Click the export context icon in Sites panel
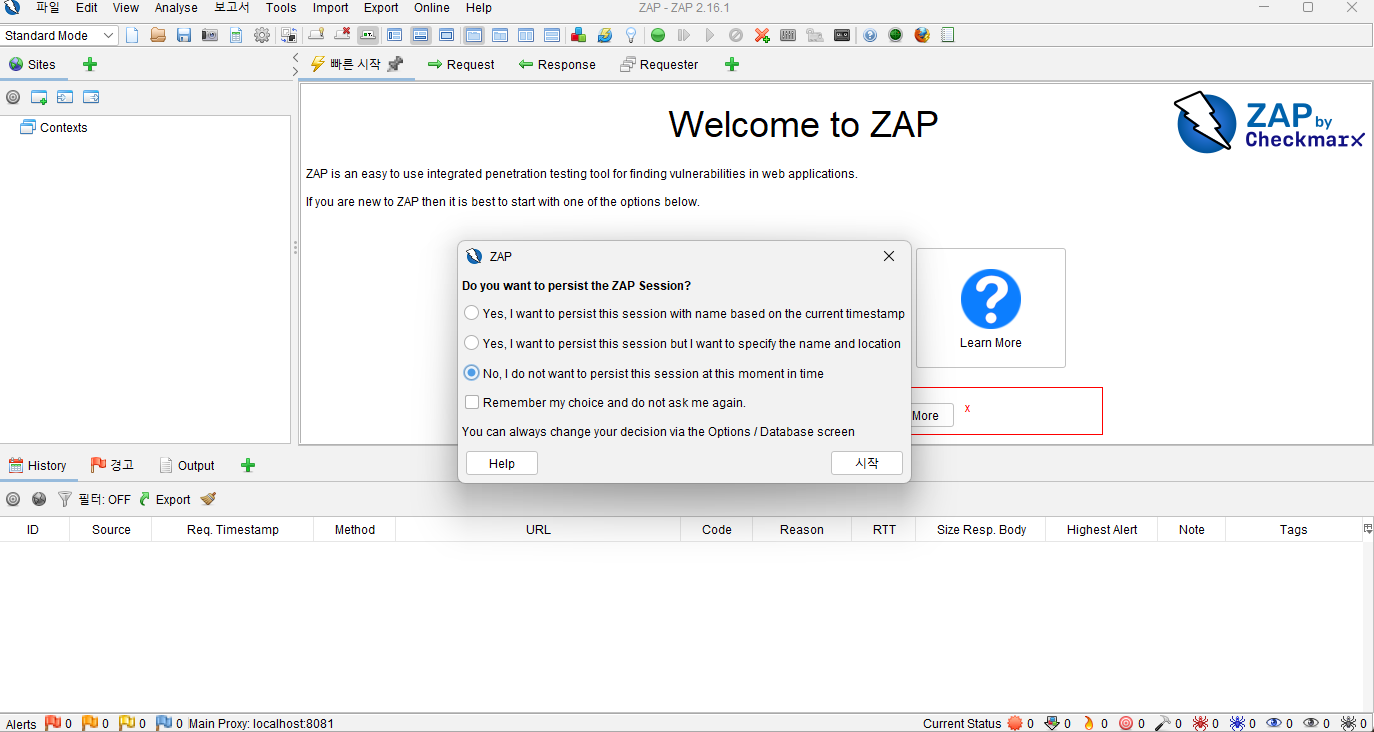This screenshot has width=1374, height=732. pos(91,97)
